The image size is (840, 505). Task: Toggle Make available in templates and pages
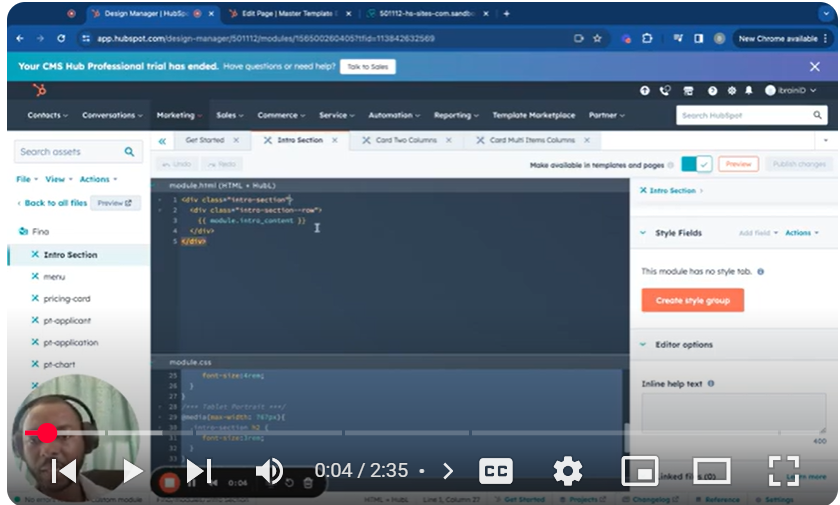click(696, 164)
